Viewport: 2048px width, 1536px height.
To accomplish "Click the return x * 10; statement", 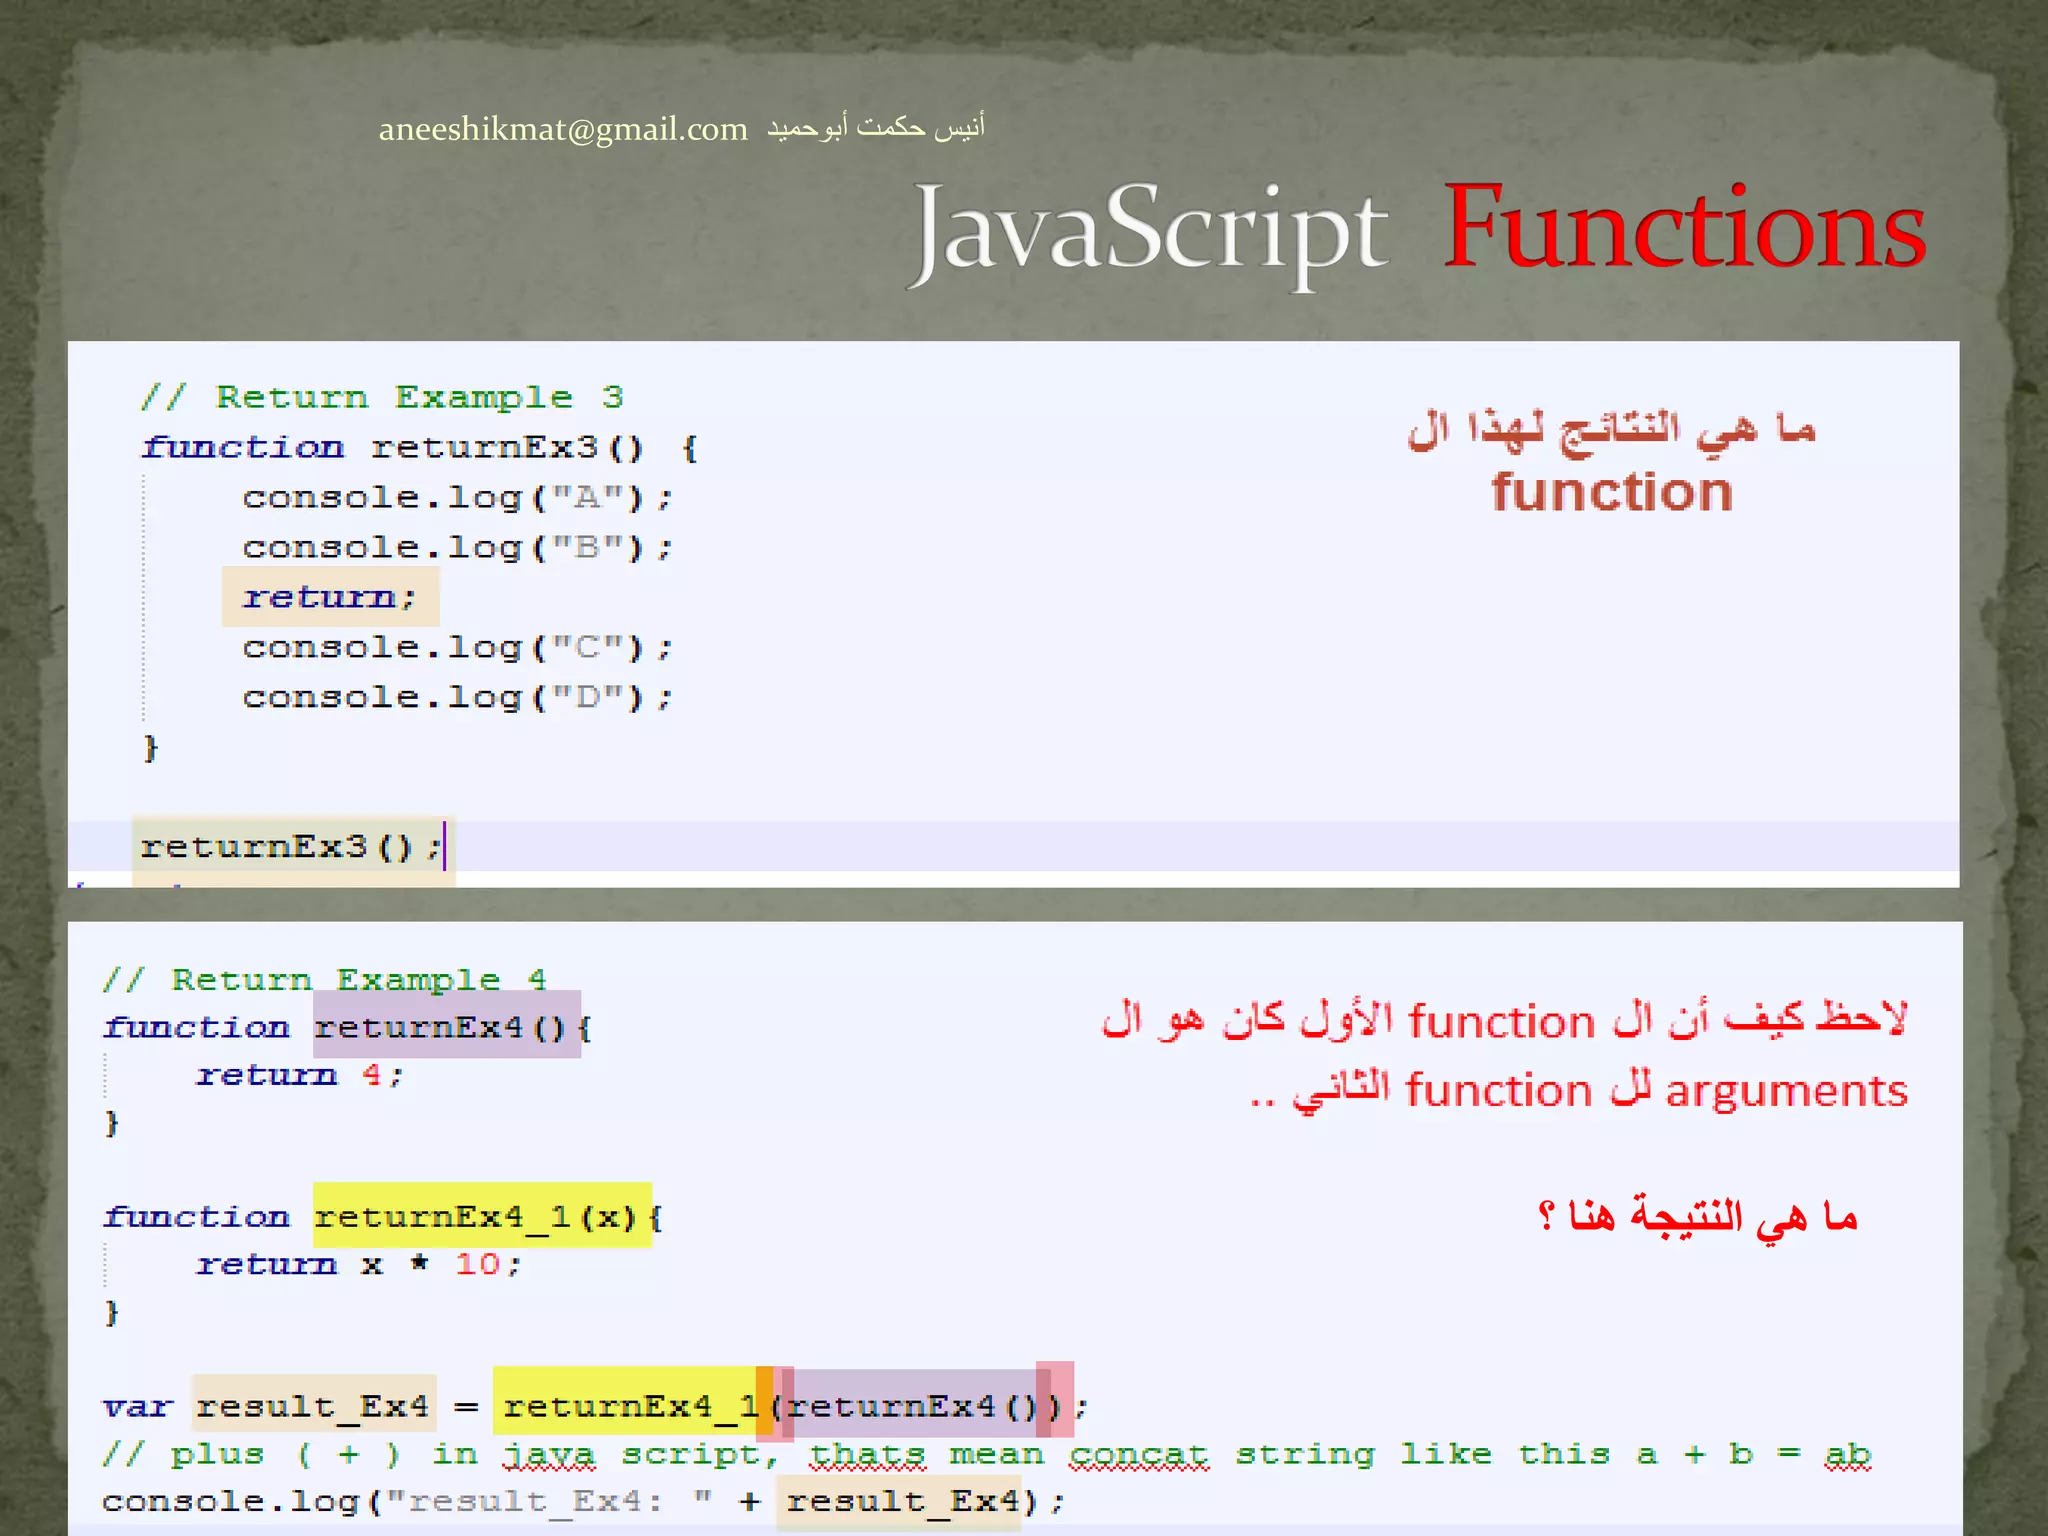I will pyautogui.click(x=358, y=1264).
